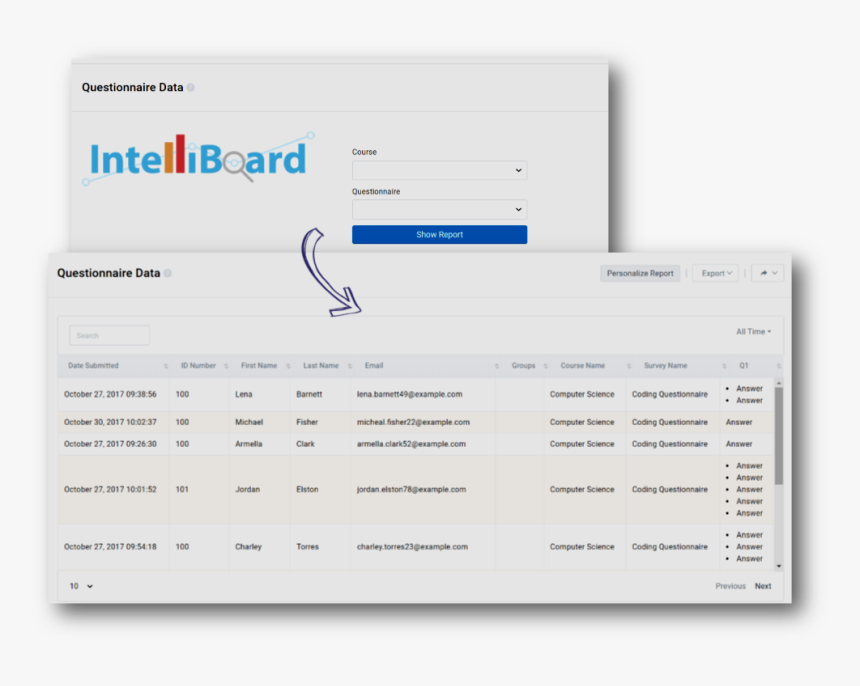Image resolution: width=860 pixels, height=686 pixels.
Task: Click table scrollbar down arrow
Action: [779, 566]
